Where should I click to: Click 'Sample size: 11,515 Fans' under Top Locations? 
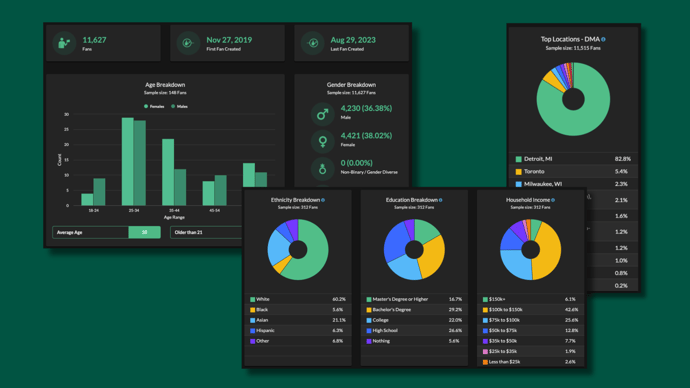click(573, 48)
